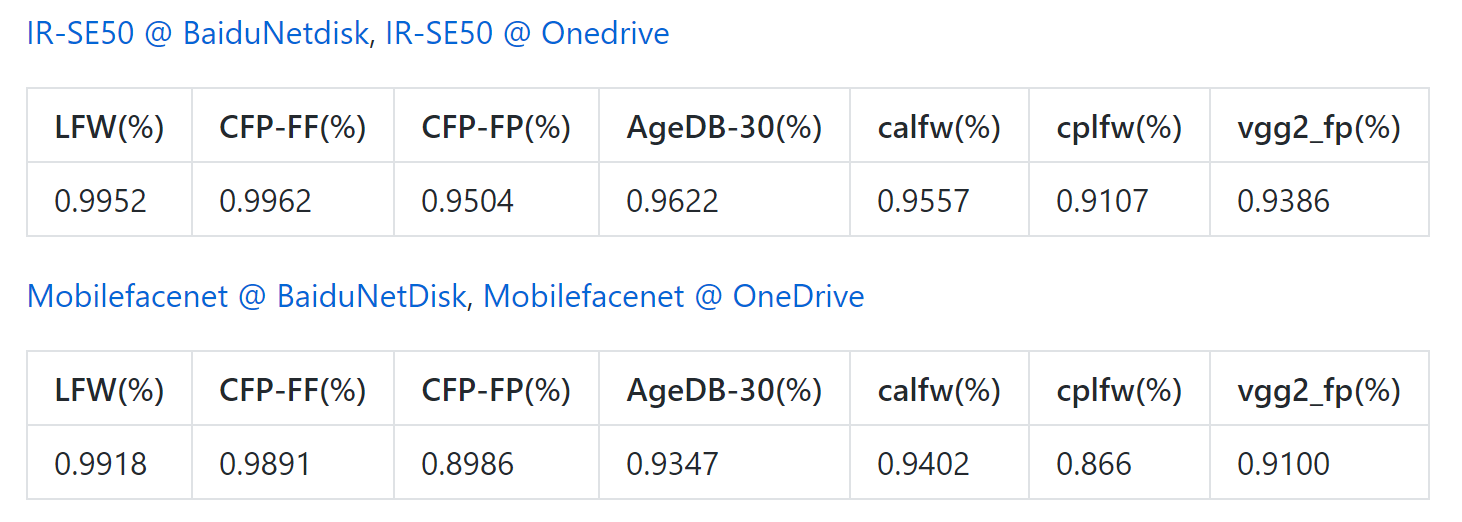Click the 0.9100 vgg2_fp value cell
This screenshot has width=1462, height=522.
[x=1320, y=463]
